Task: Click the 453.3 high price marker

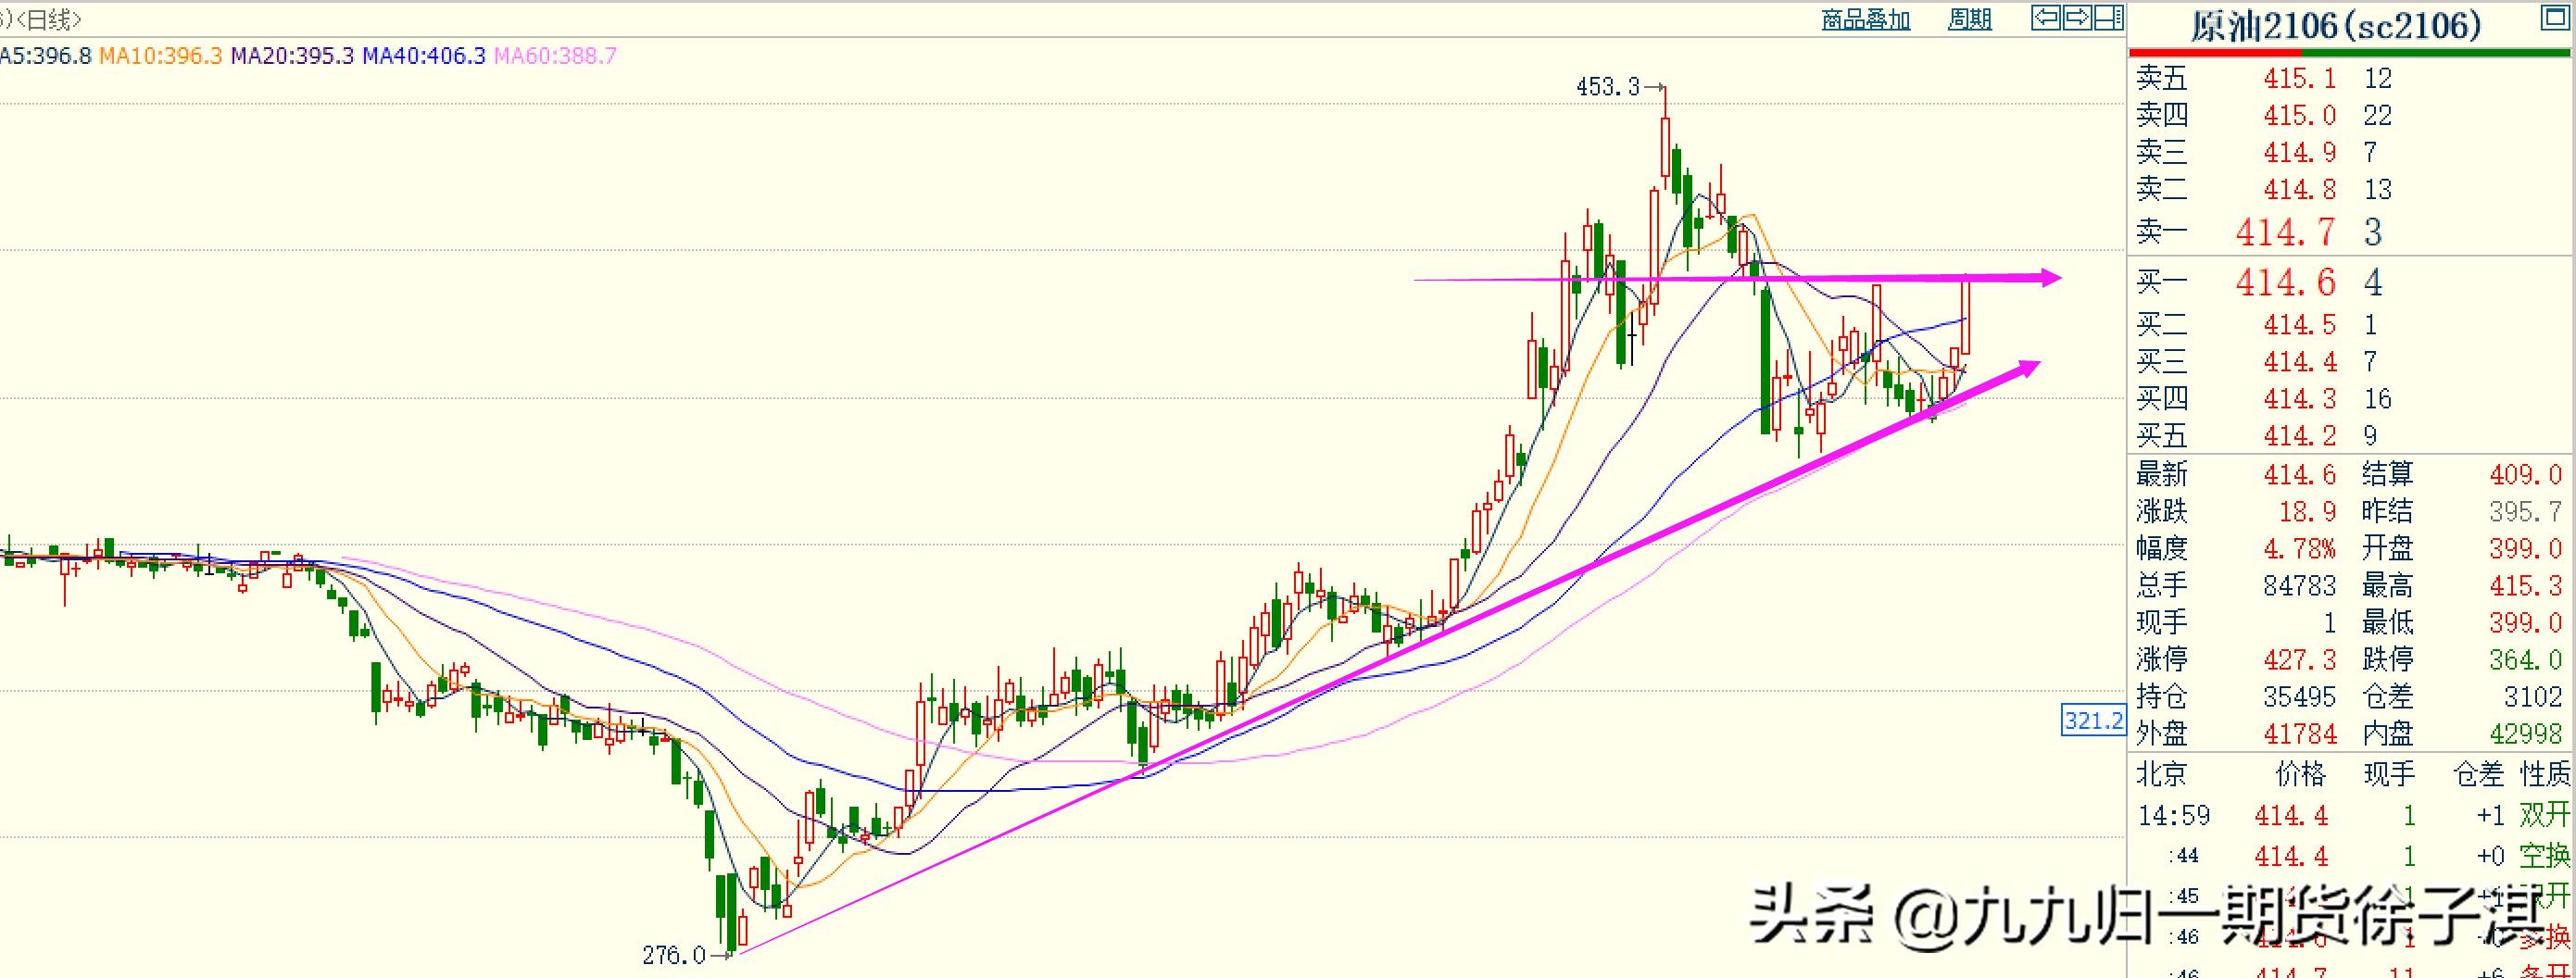Action: (x=1608, y=87)
